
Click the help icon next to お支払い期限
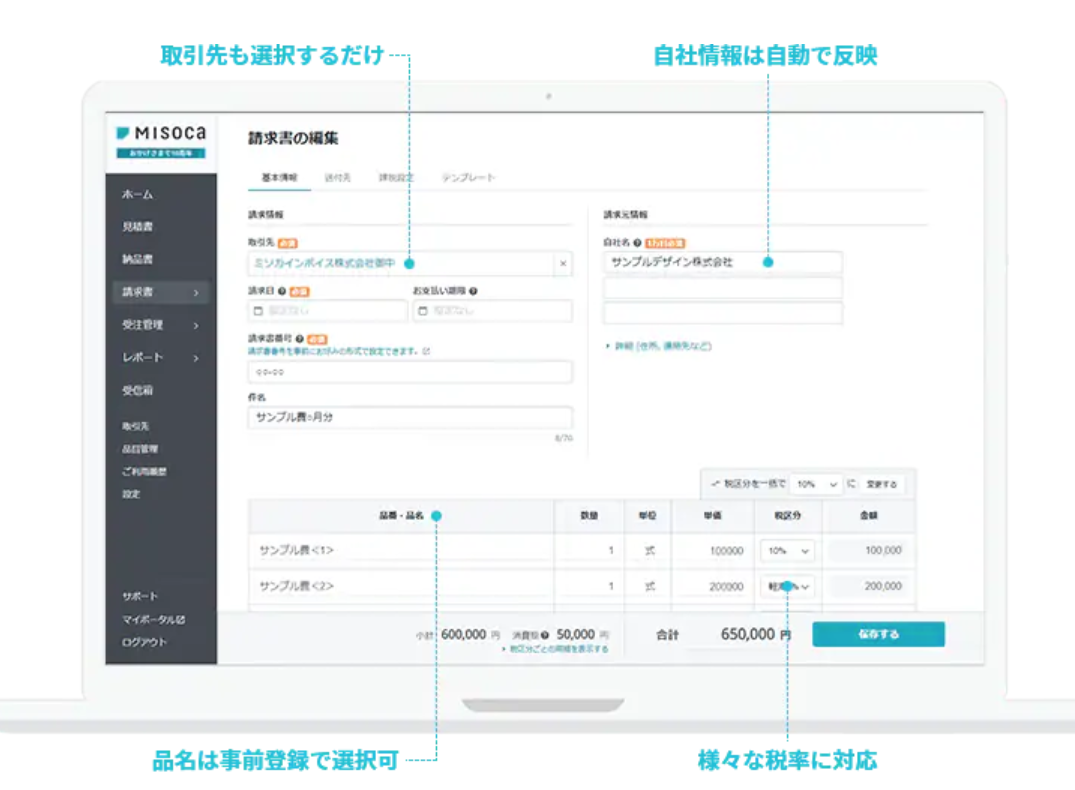coord(472,291)
